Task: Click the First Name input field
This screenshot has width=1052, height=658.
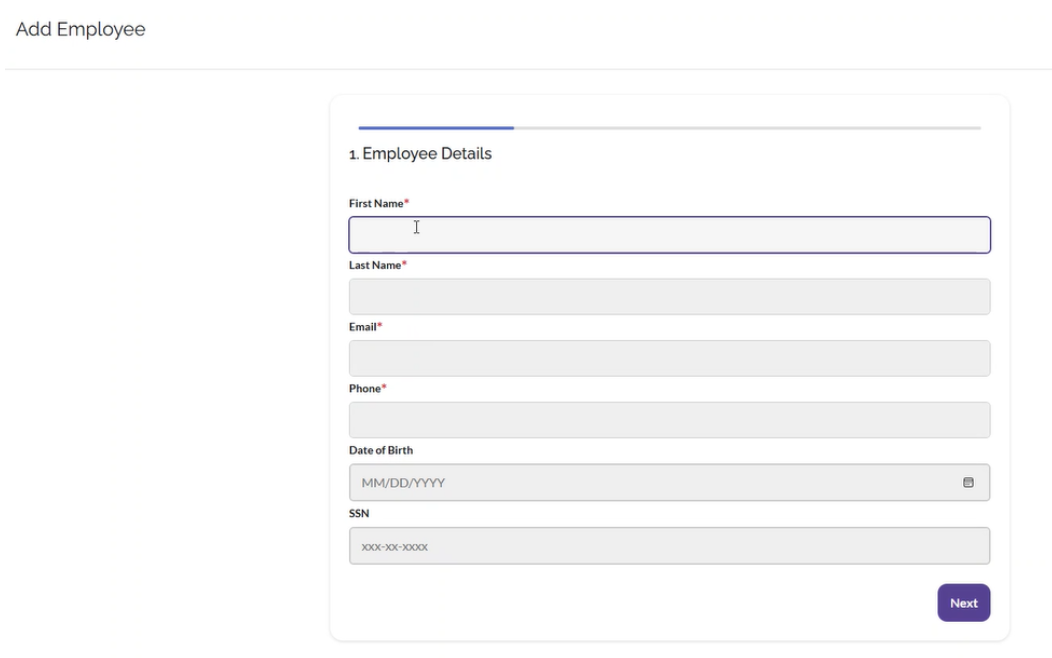Action: 669,235
